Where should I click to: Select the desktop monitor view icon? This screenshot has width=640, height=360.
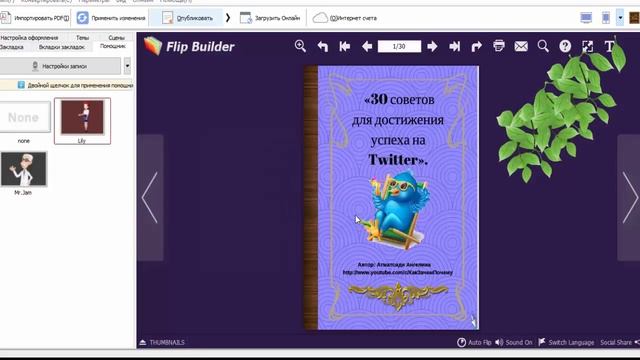pyautogui.click(x=586, y=18)
